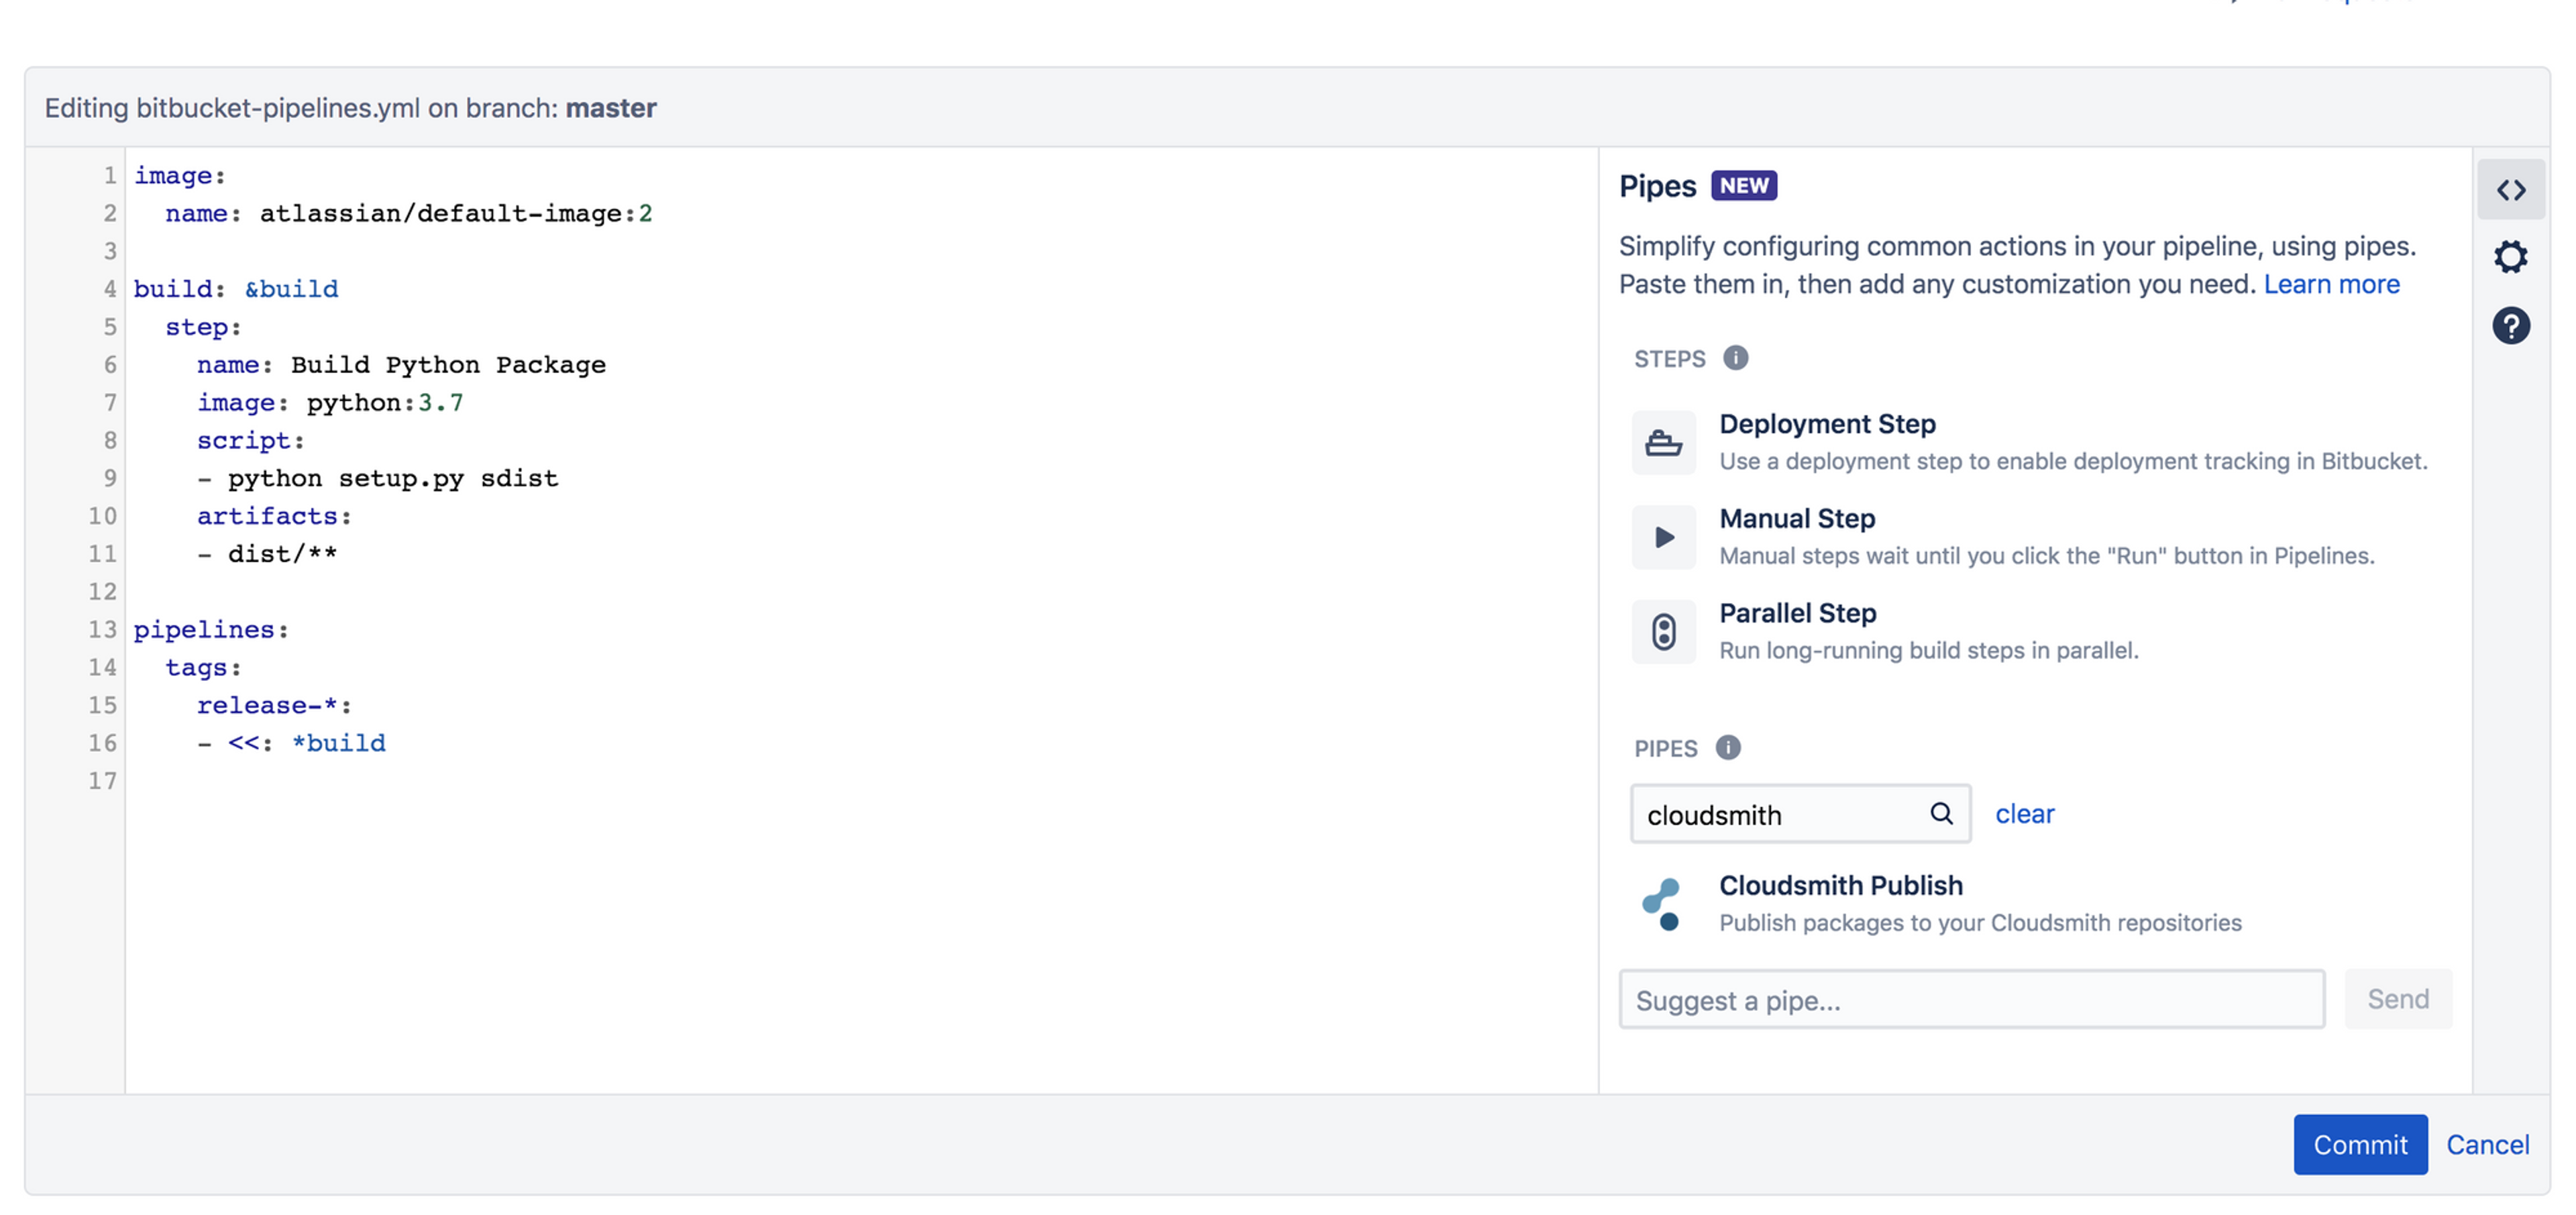Open the settings gear icon
This screenshot has width=2576, height=1215.
pyautogui.click(x=2510, y=257)
